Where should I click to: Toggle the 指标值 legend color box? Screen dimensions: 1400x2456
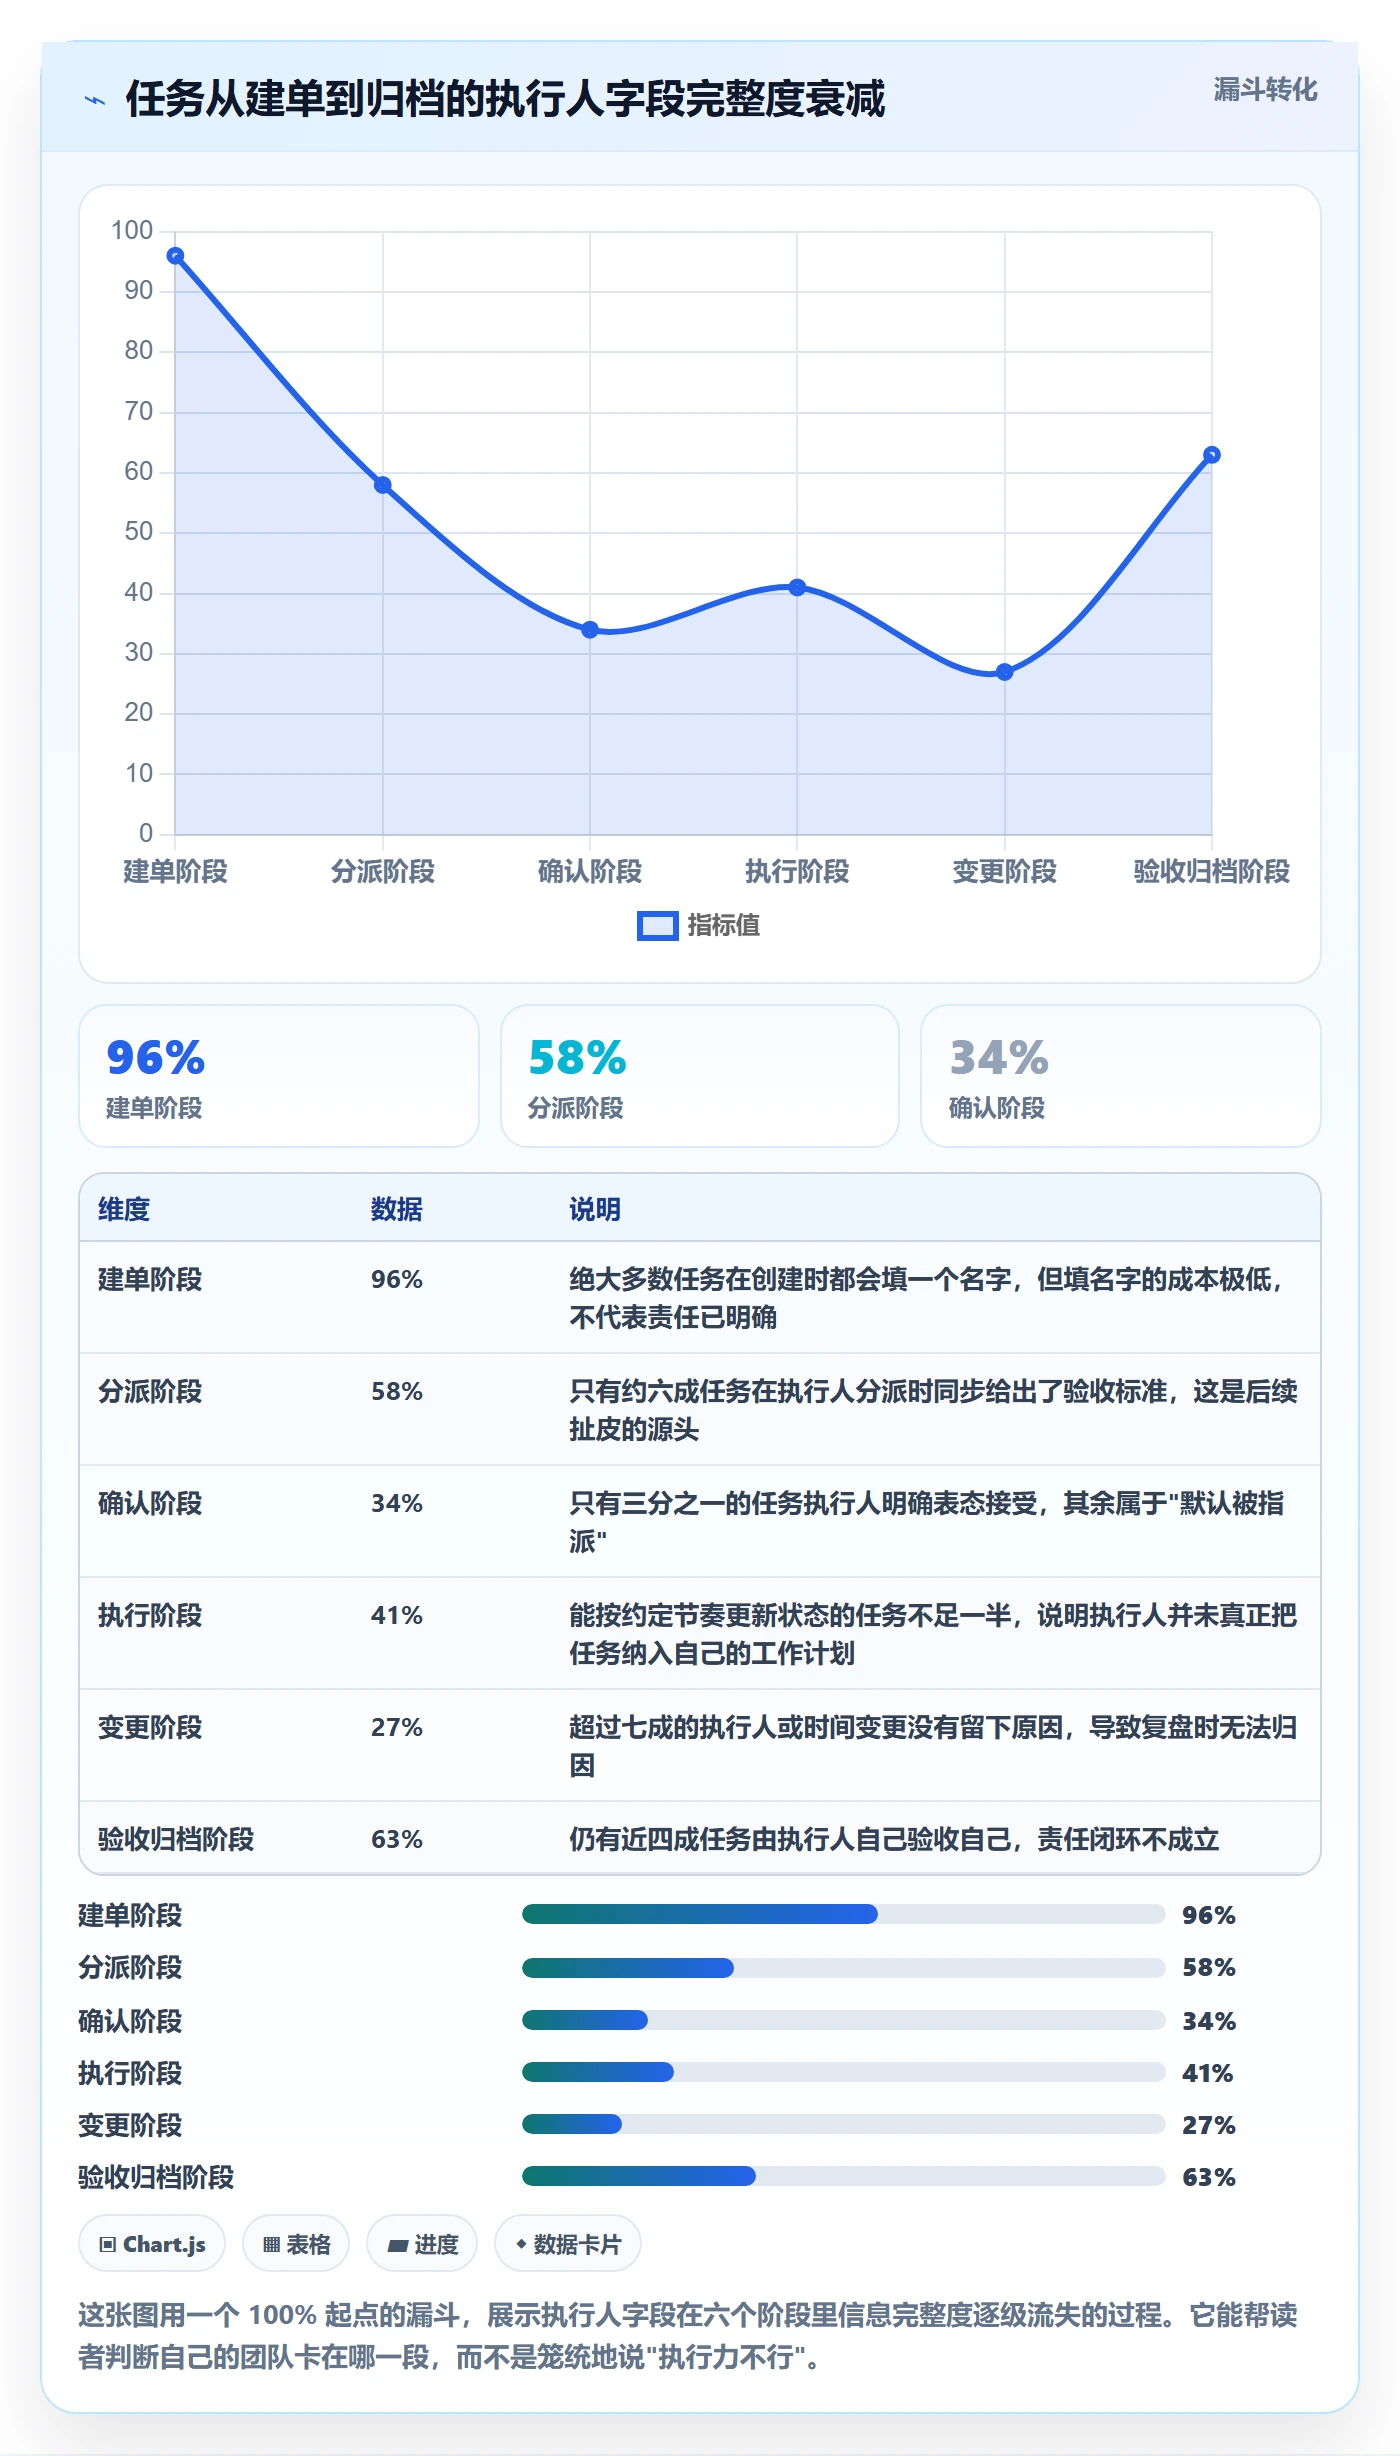pos(657,926)
